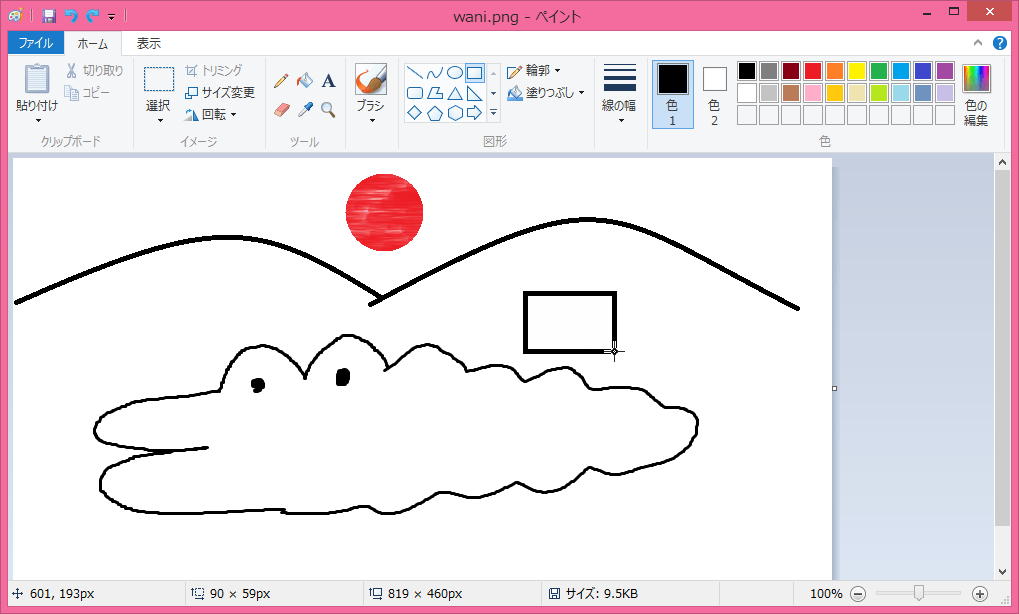Choose the Line shape
The height and width of the screenshot is (614, 1019).
coord(415,73)
